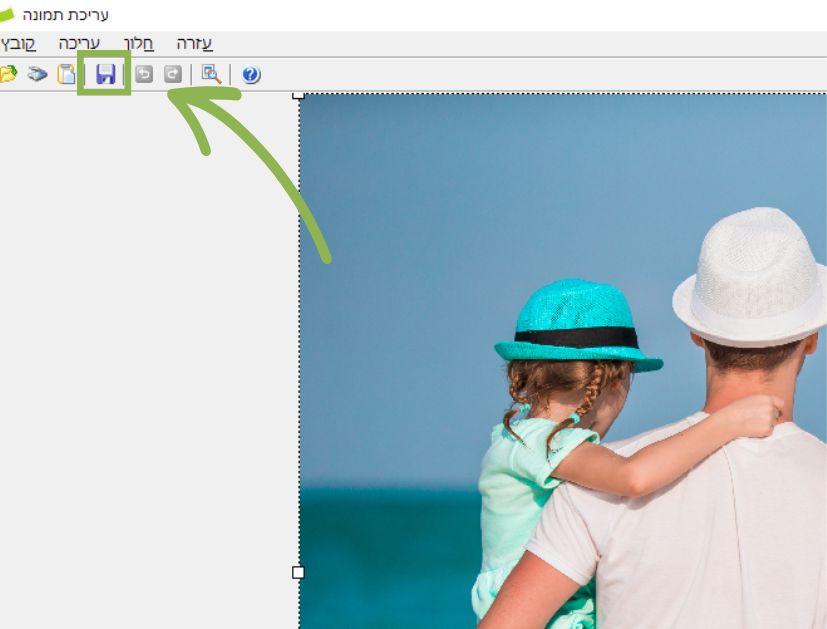Click the magnifier zoom preview icon
Image resolution: width=827 pixels, height=629 pixels.
click(x=211, y=74)
